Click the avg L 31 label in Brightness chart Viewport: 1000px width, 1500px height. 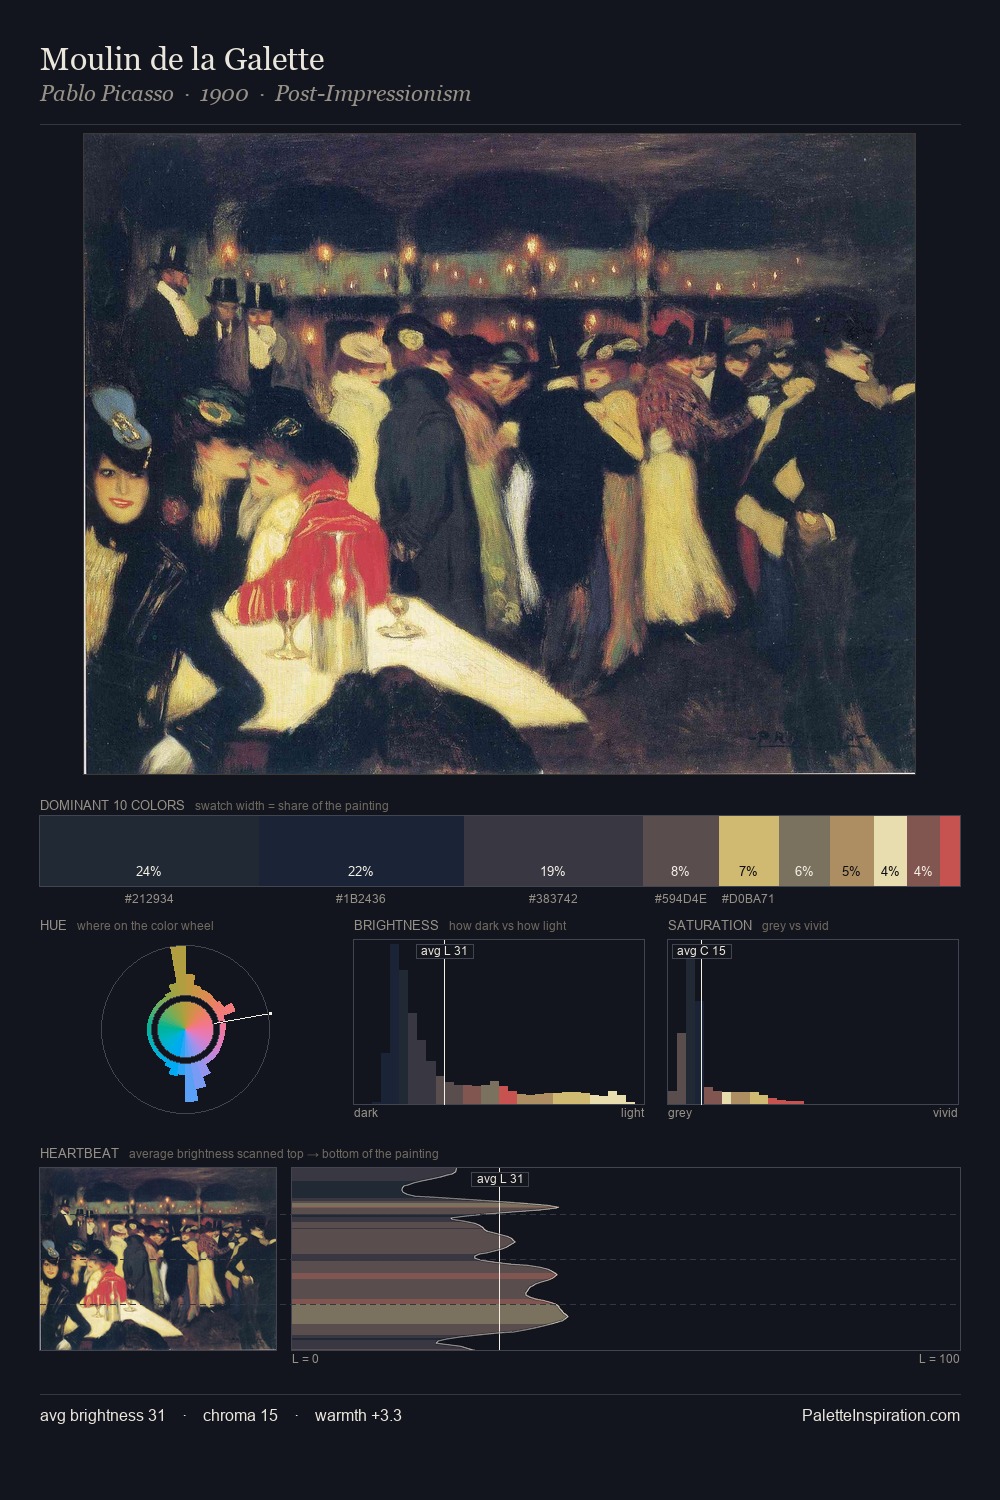click(444, 951)
